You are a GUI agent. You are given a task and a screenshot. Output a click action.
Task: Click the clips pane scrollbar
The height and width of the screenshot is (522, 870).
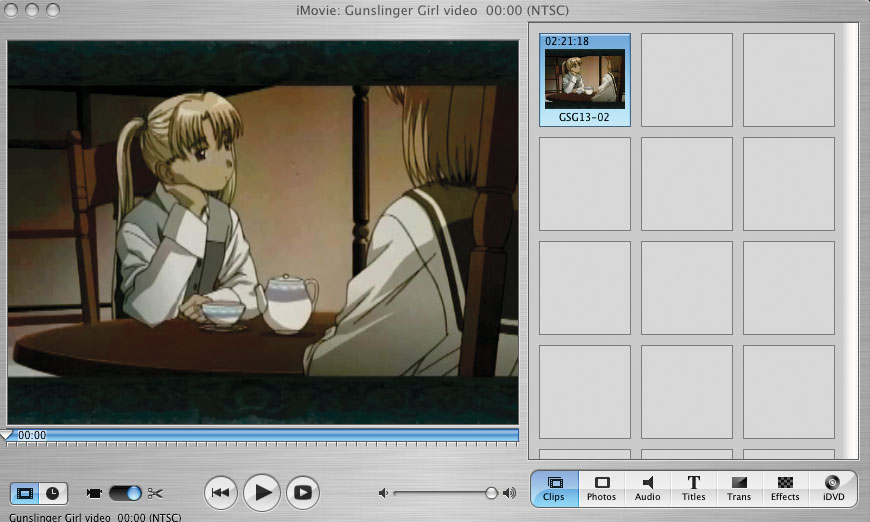pyautogui.click(x=849, y=241)
